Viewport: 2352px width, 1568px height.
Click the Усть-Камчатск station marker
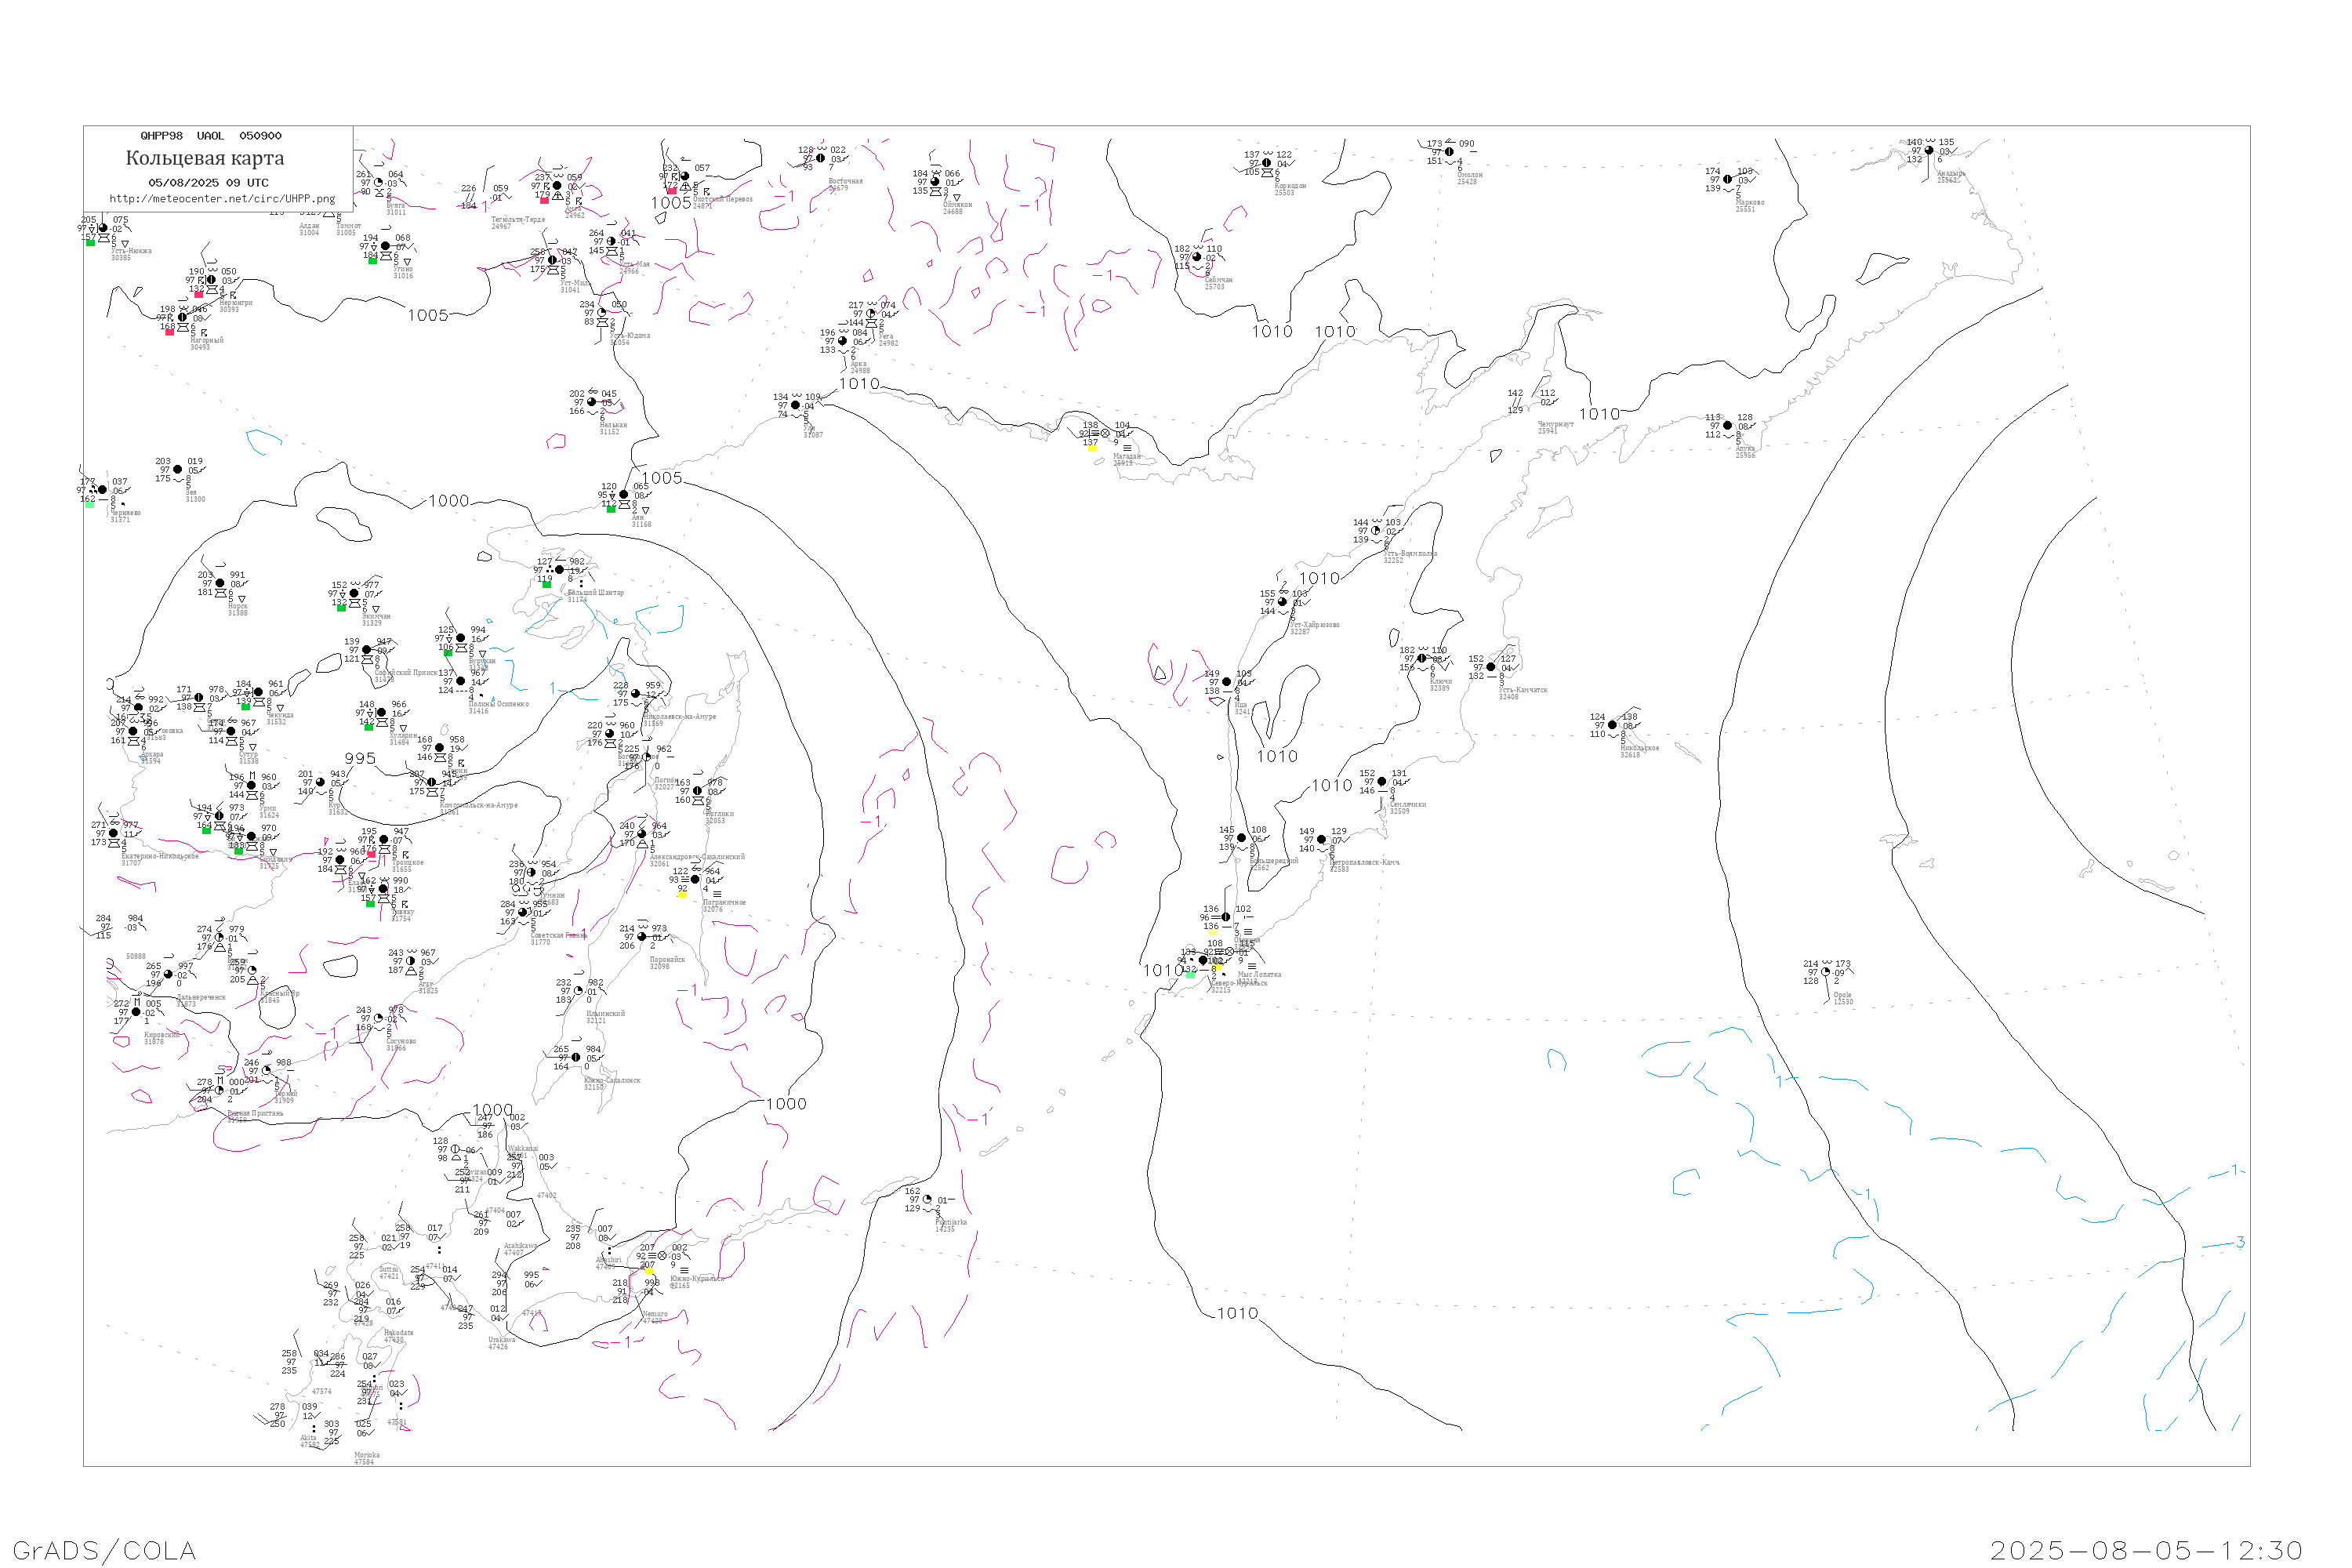pos(1491,667)
